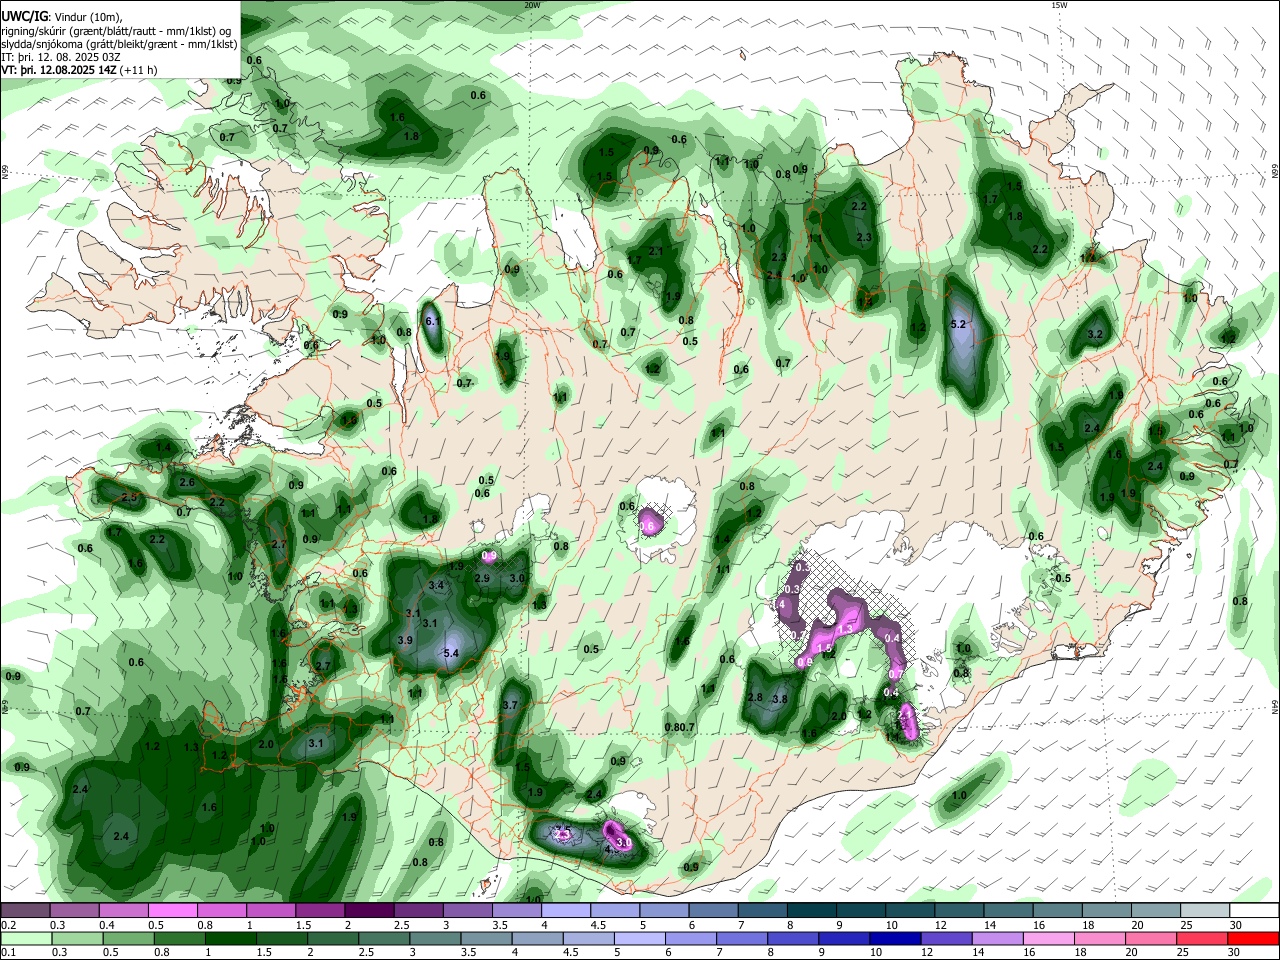The image size is (1280, 960).
Task: Pick the hot pink 20 swatch in the rain scale
Action: pos(1151,938)
